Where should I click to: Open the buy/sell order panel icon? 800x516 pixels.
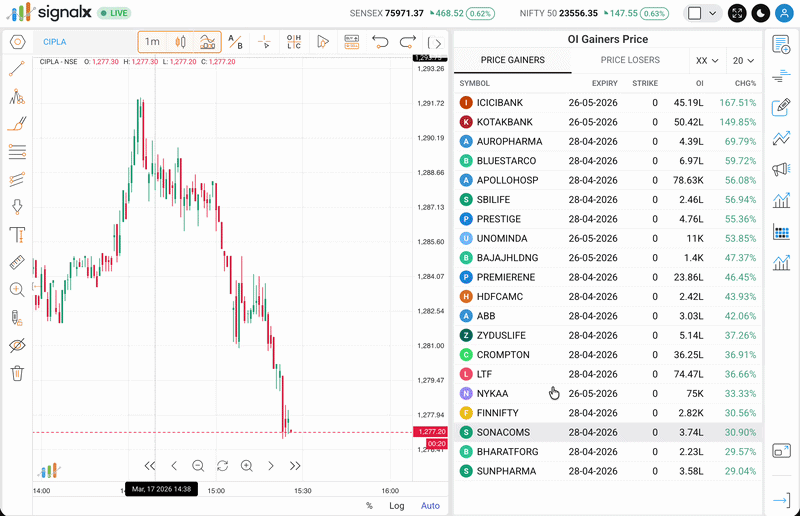352,42
